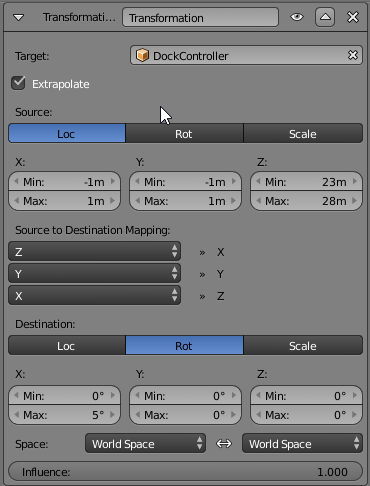Decrease Source X Min with left arrow
This screenshot has height=486, width=370.
point(16,182)
